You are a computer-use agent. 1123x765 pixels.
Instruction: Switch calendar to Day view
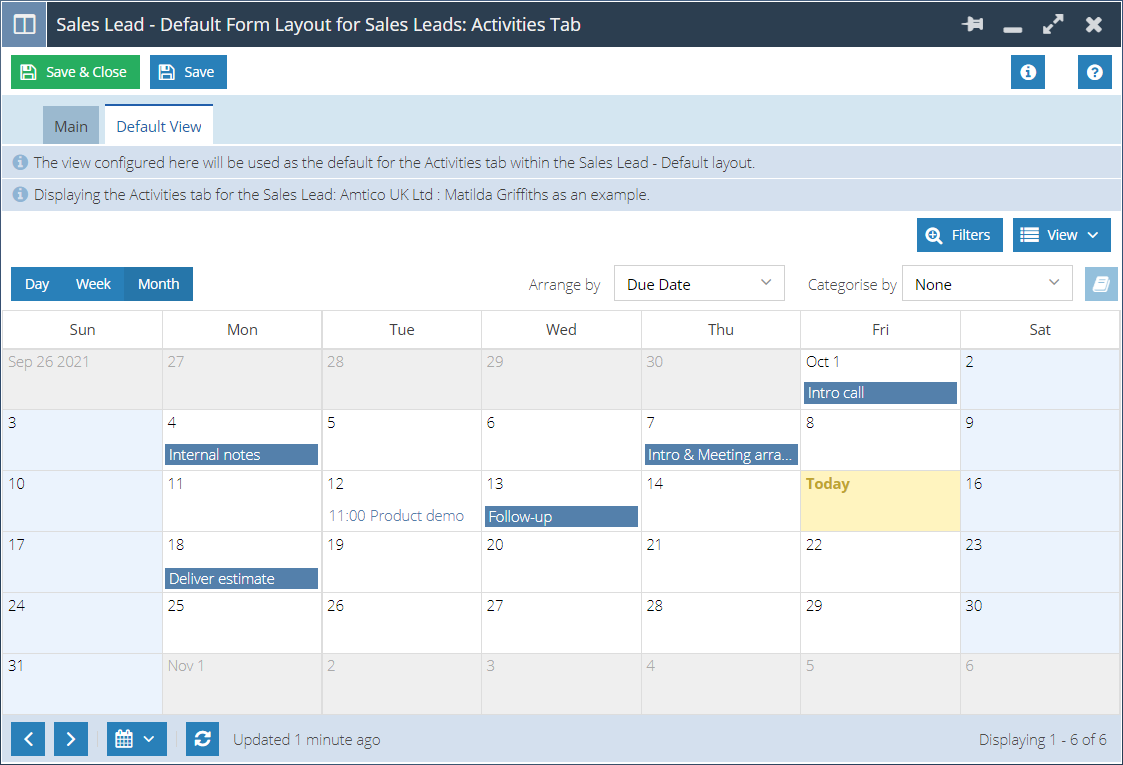pyautogui.click(x=37, y=284)
